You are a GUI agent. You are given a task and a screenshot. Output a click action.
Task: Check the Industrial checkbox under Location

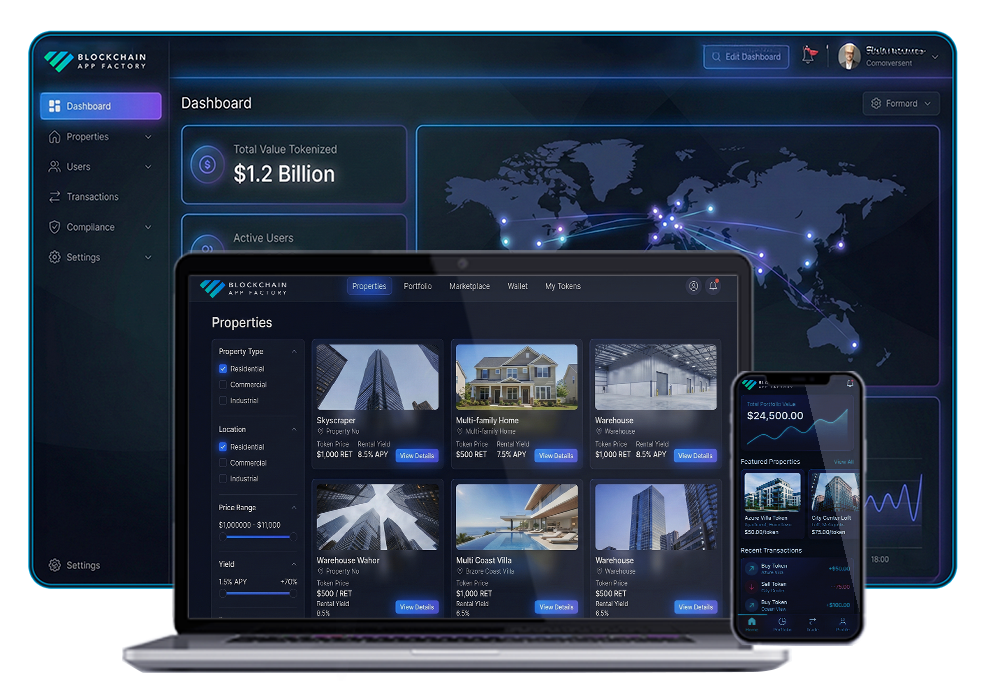[223, 477]
